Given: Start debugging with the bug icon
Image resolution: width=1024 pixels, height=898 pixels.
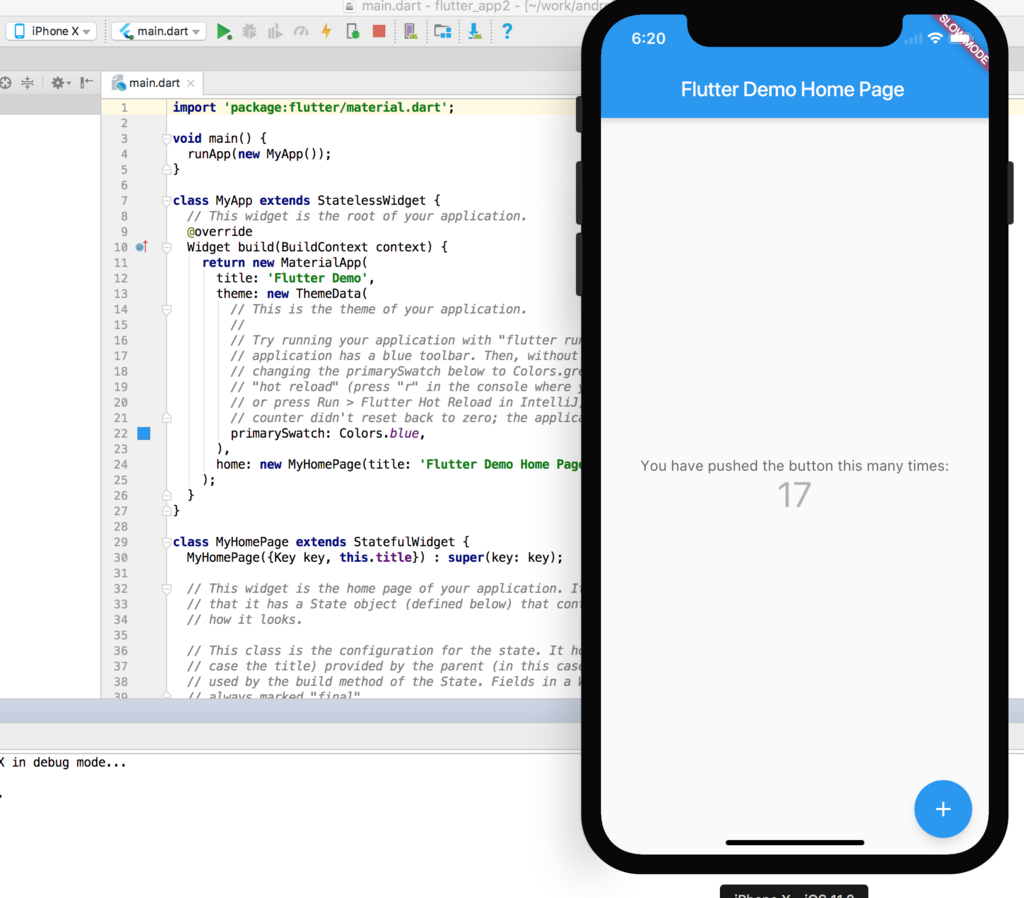Looking at the screenshot, I should (249, 31).
